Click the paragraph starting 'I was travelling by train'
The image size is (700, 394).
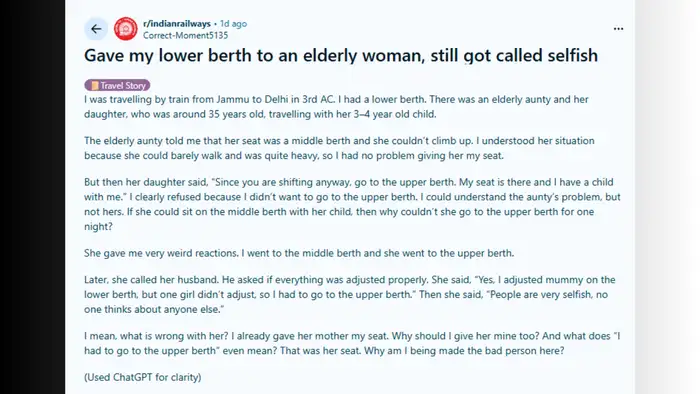tap(336, 107)
